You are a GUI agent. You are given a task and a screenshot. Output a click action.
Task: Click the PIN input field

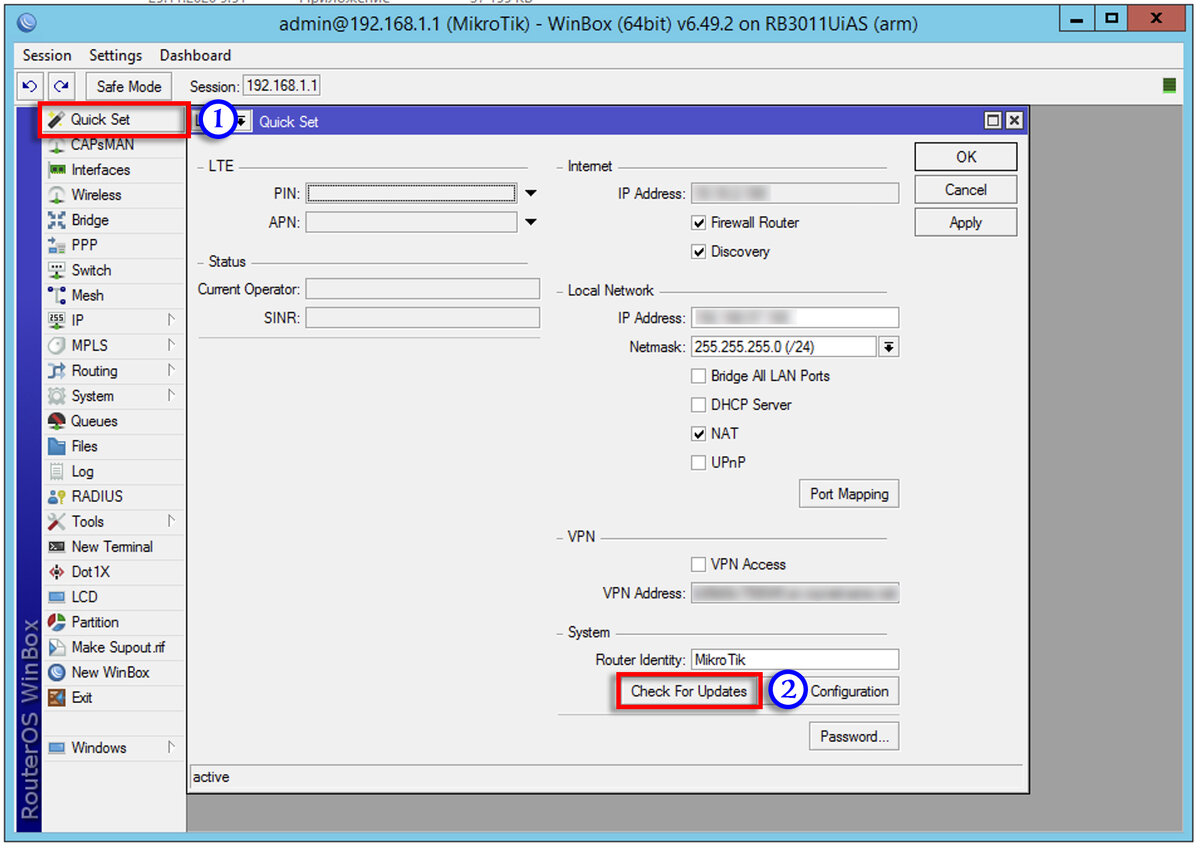tap(412, 193)
